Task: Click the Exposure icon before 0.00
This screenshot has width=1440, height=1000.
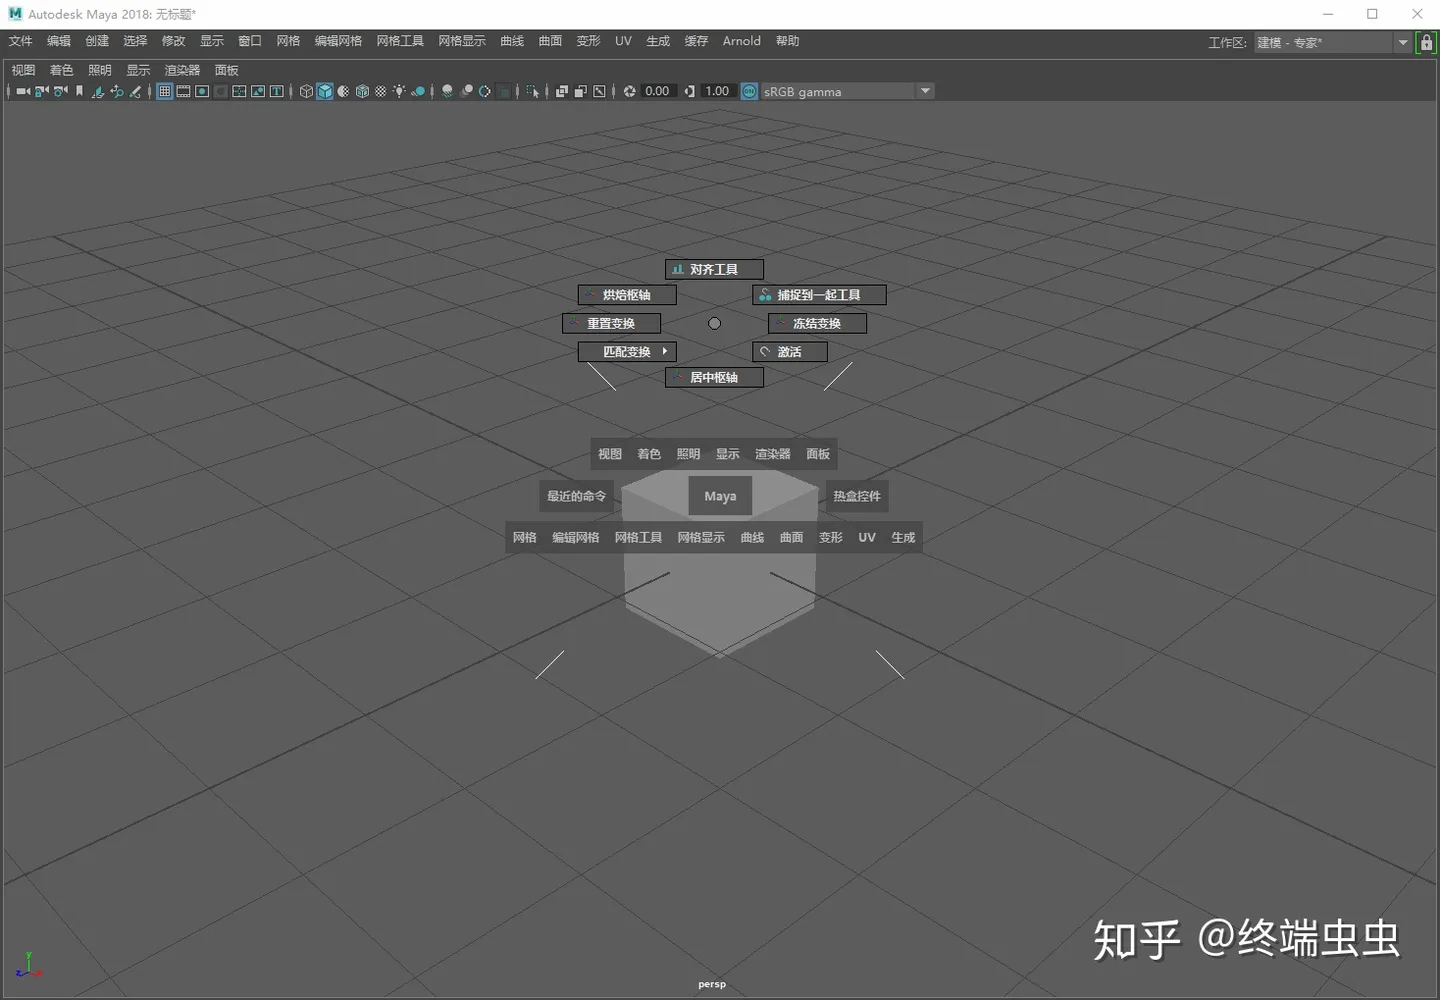Action: coord(629,91)
